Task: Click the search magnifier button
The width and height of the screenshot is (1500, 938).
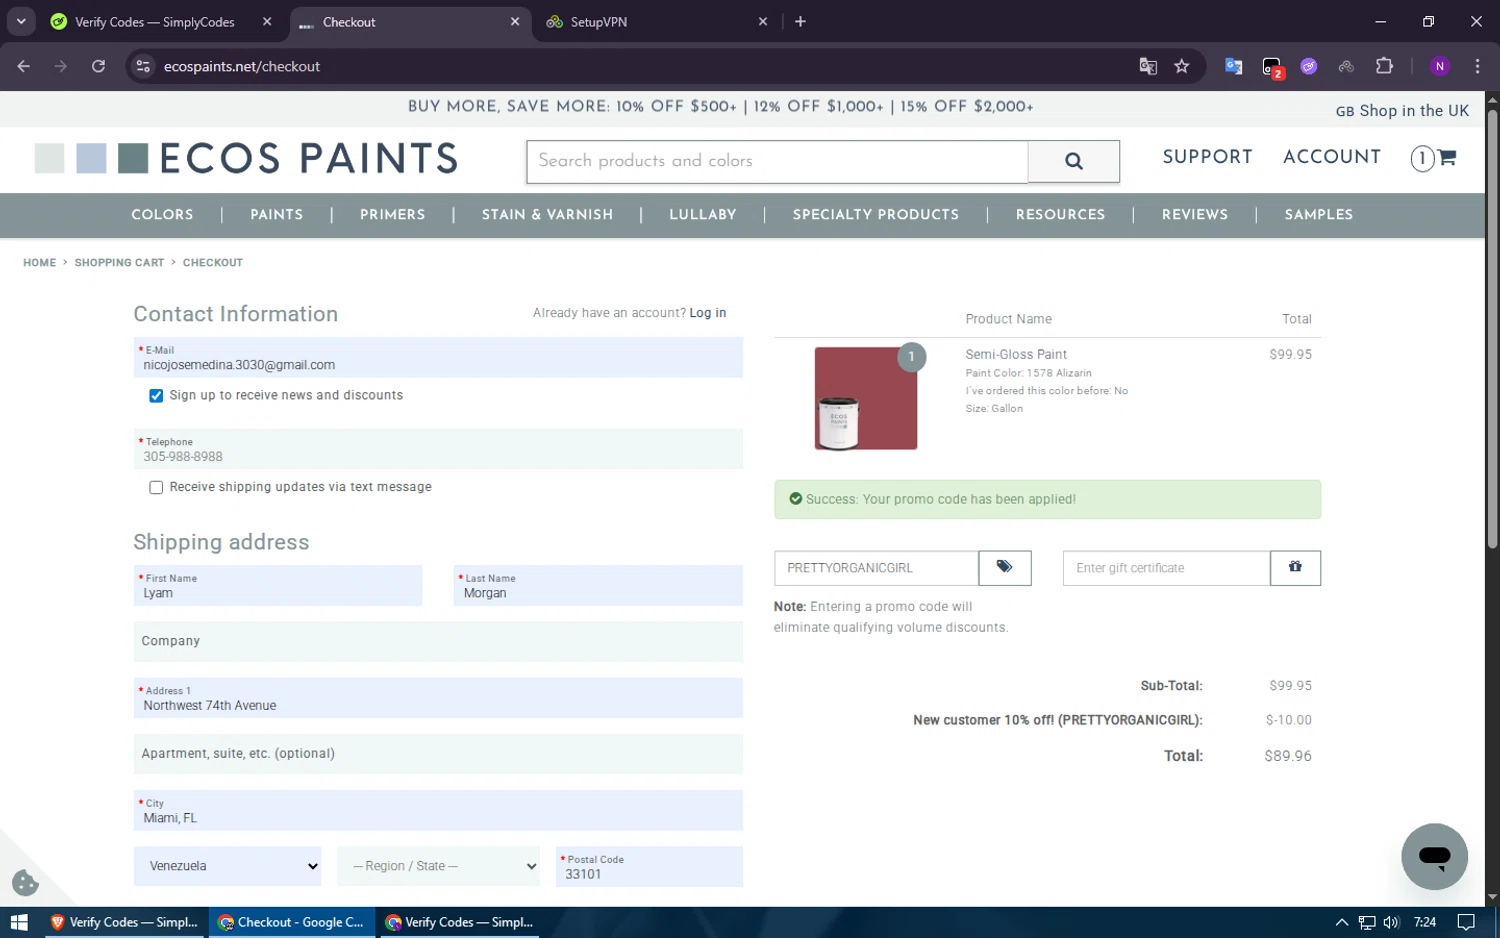Action: 1073,161
